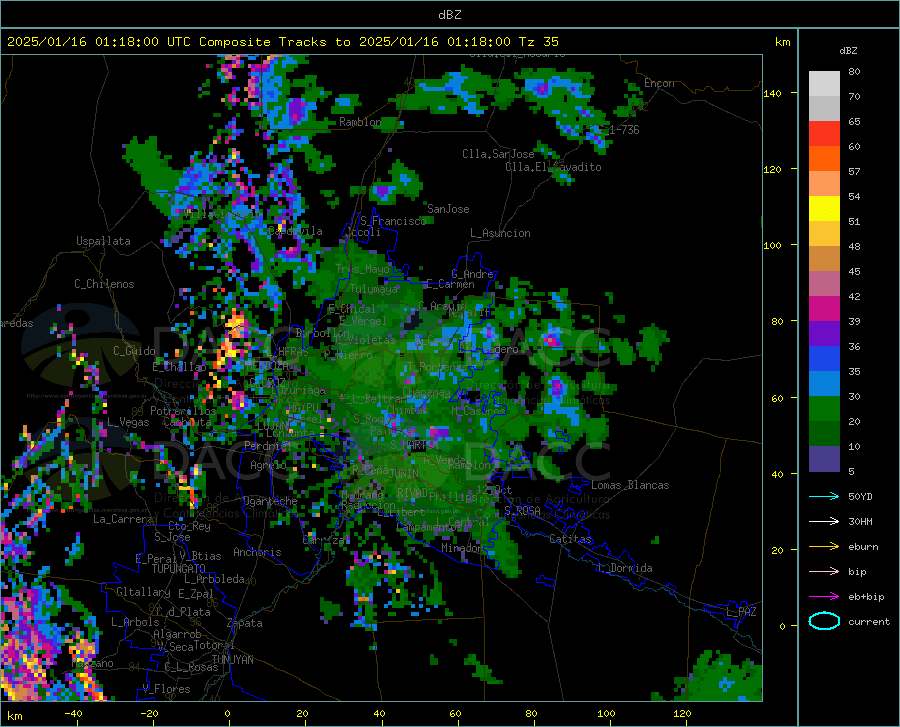This screenshot has width=900, height=727.
Task: Pick the light blue swatch in dBZ scale
Action: click(x=824, y=384)
